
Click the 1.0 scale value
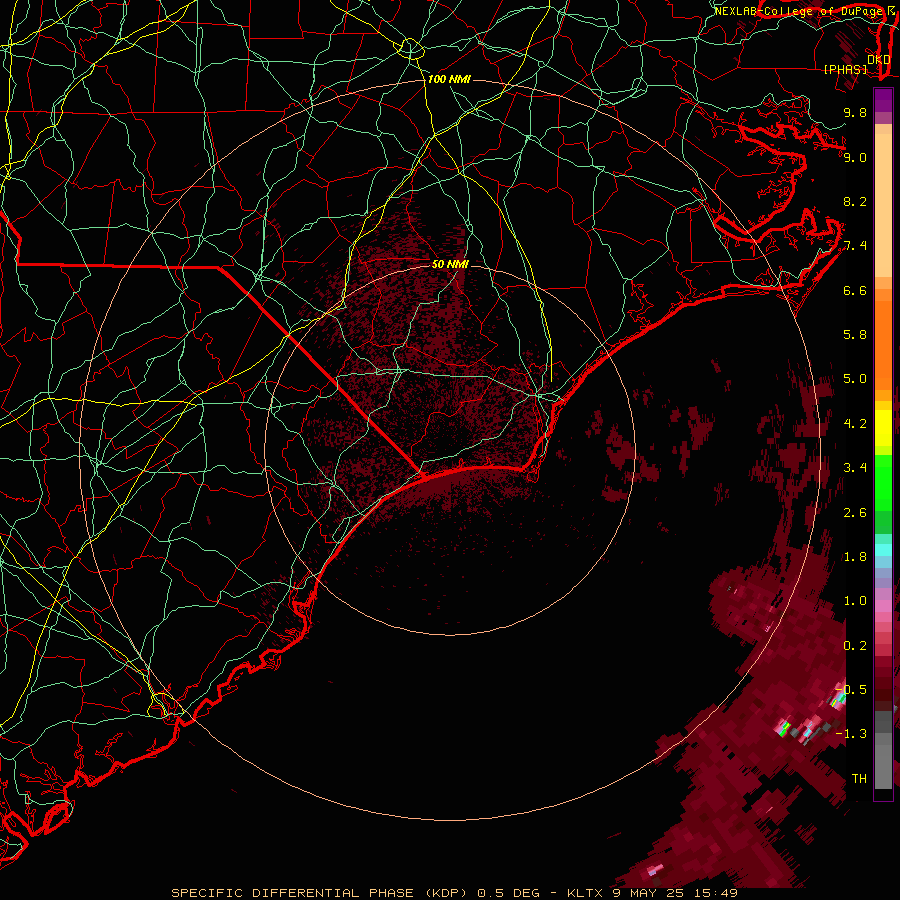(x=855, y=601)
